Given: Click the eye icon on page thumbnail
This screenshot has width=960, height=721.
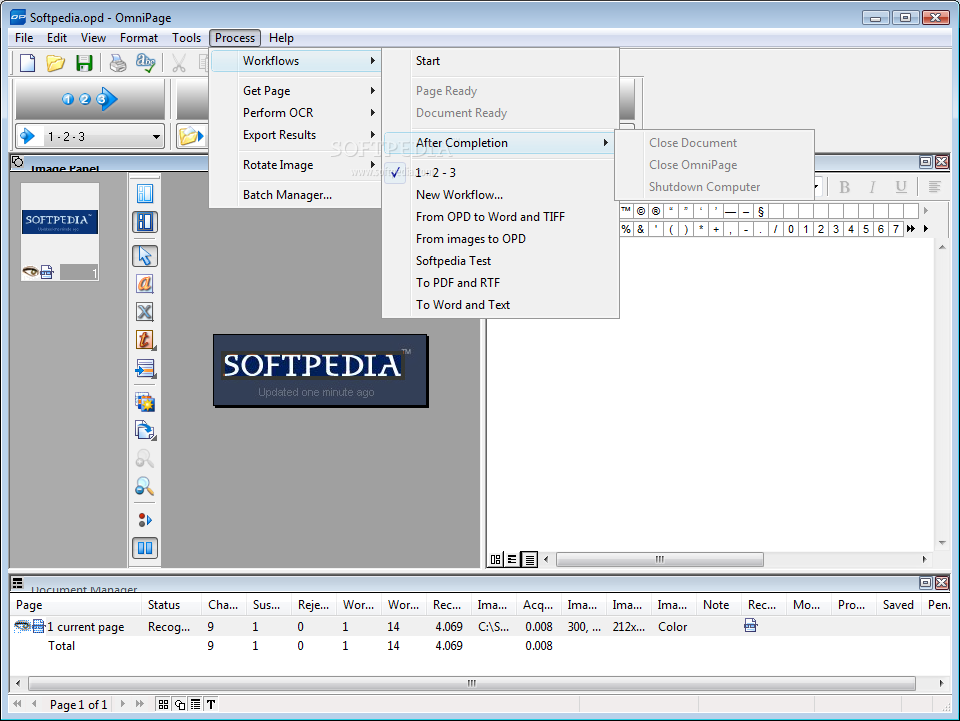Looking at the screenshot, I should 30,271.
